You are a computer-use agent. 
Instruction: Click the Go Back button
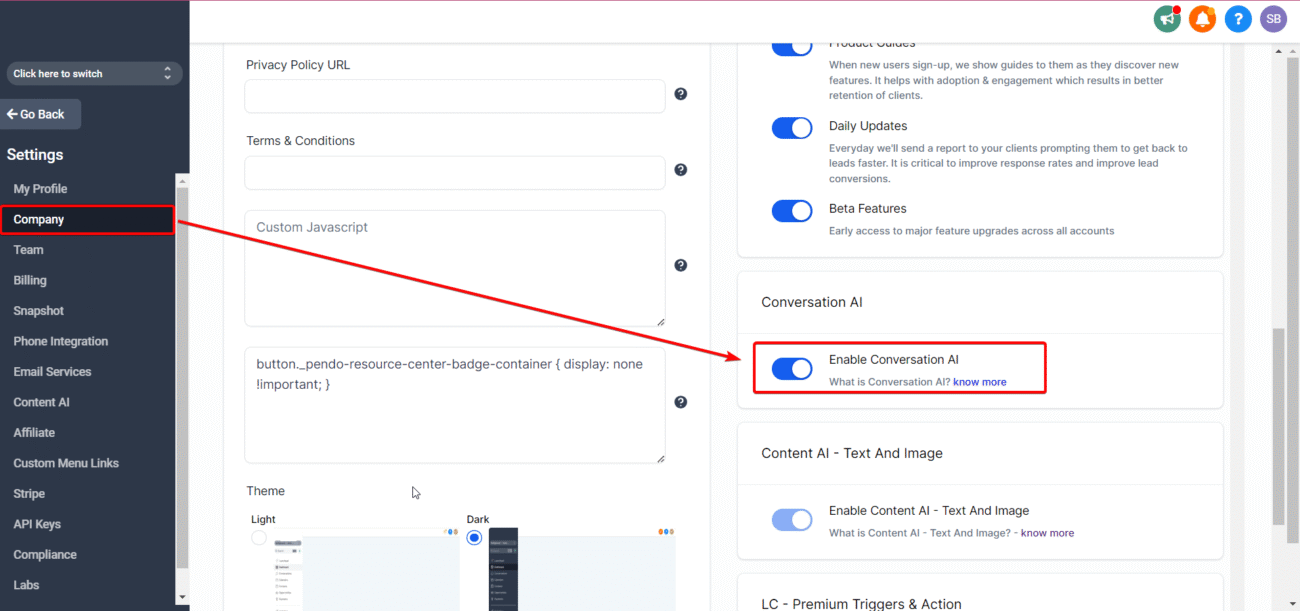click(38, 114)
